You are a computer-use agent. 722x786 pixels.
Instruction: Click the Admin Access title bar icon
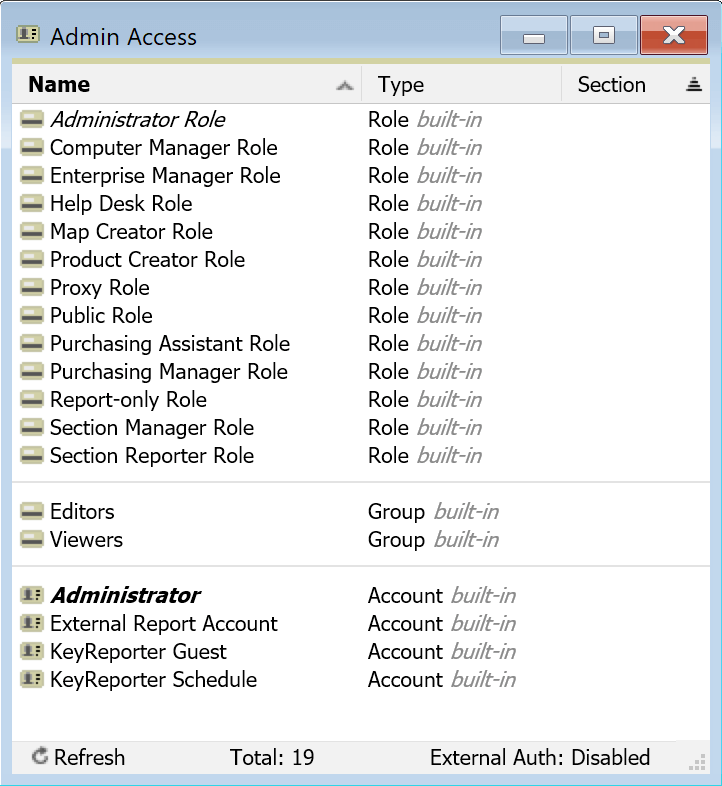[28, 36]
